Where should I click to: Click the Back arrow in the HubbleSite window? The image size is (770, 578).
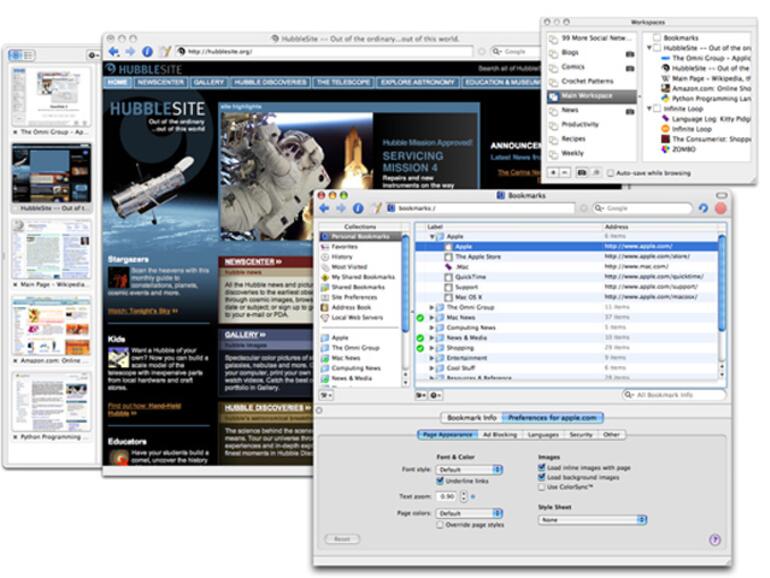(x=113, y=51)
